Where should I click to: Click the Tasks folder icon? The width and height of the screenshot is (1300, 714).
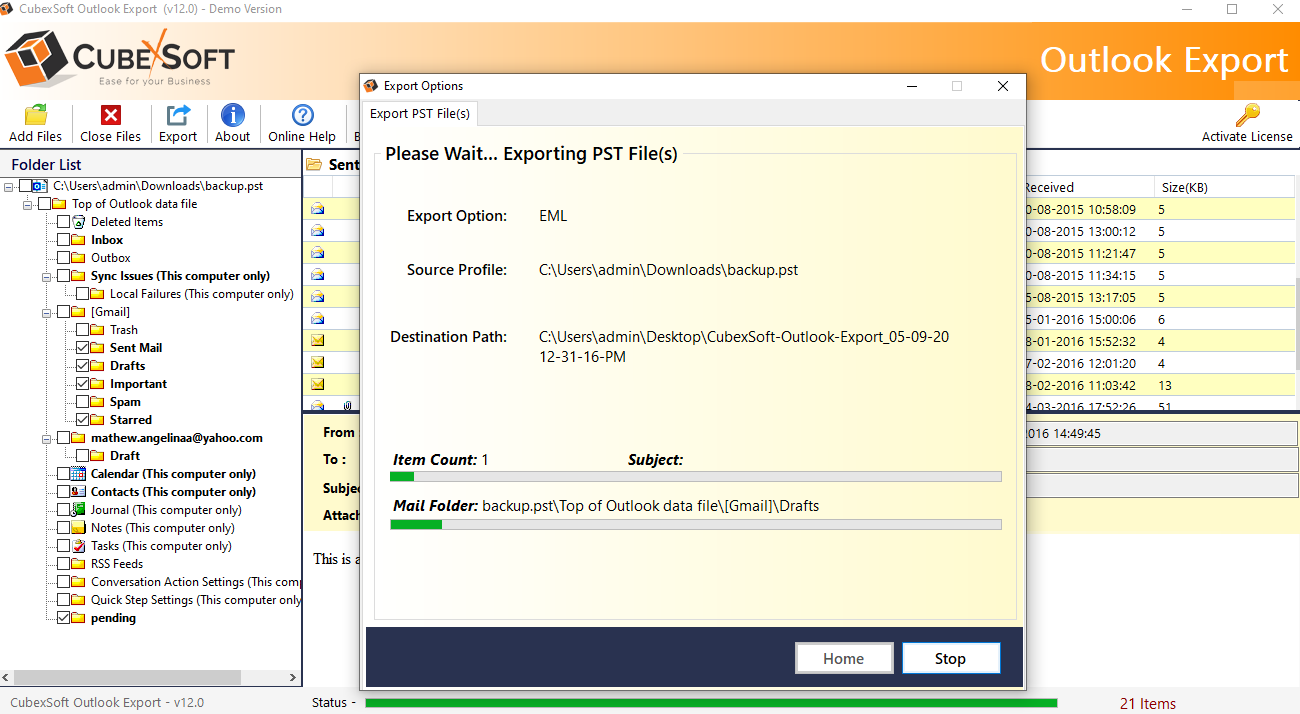pos(79,546)
